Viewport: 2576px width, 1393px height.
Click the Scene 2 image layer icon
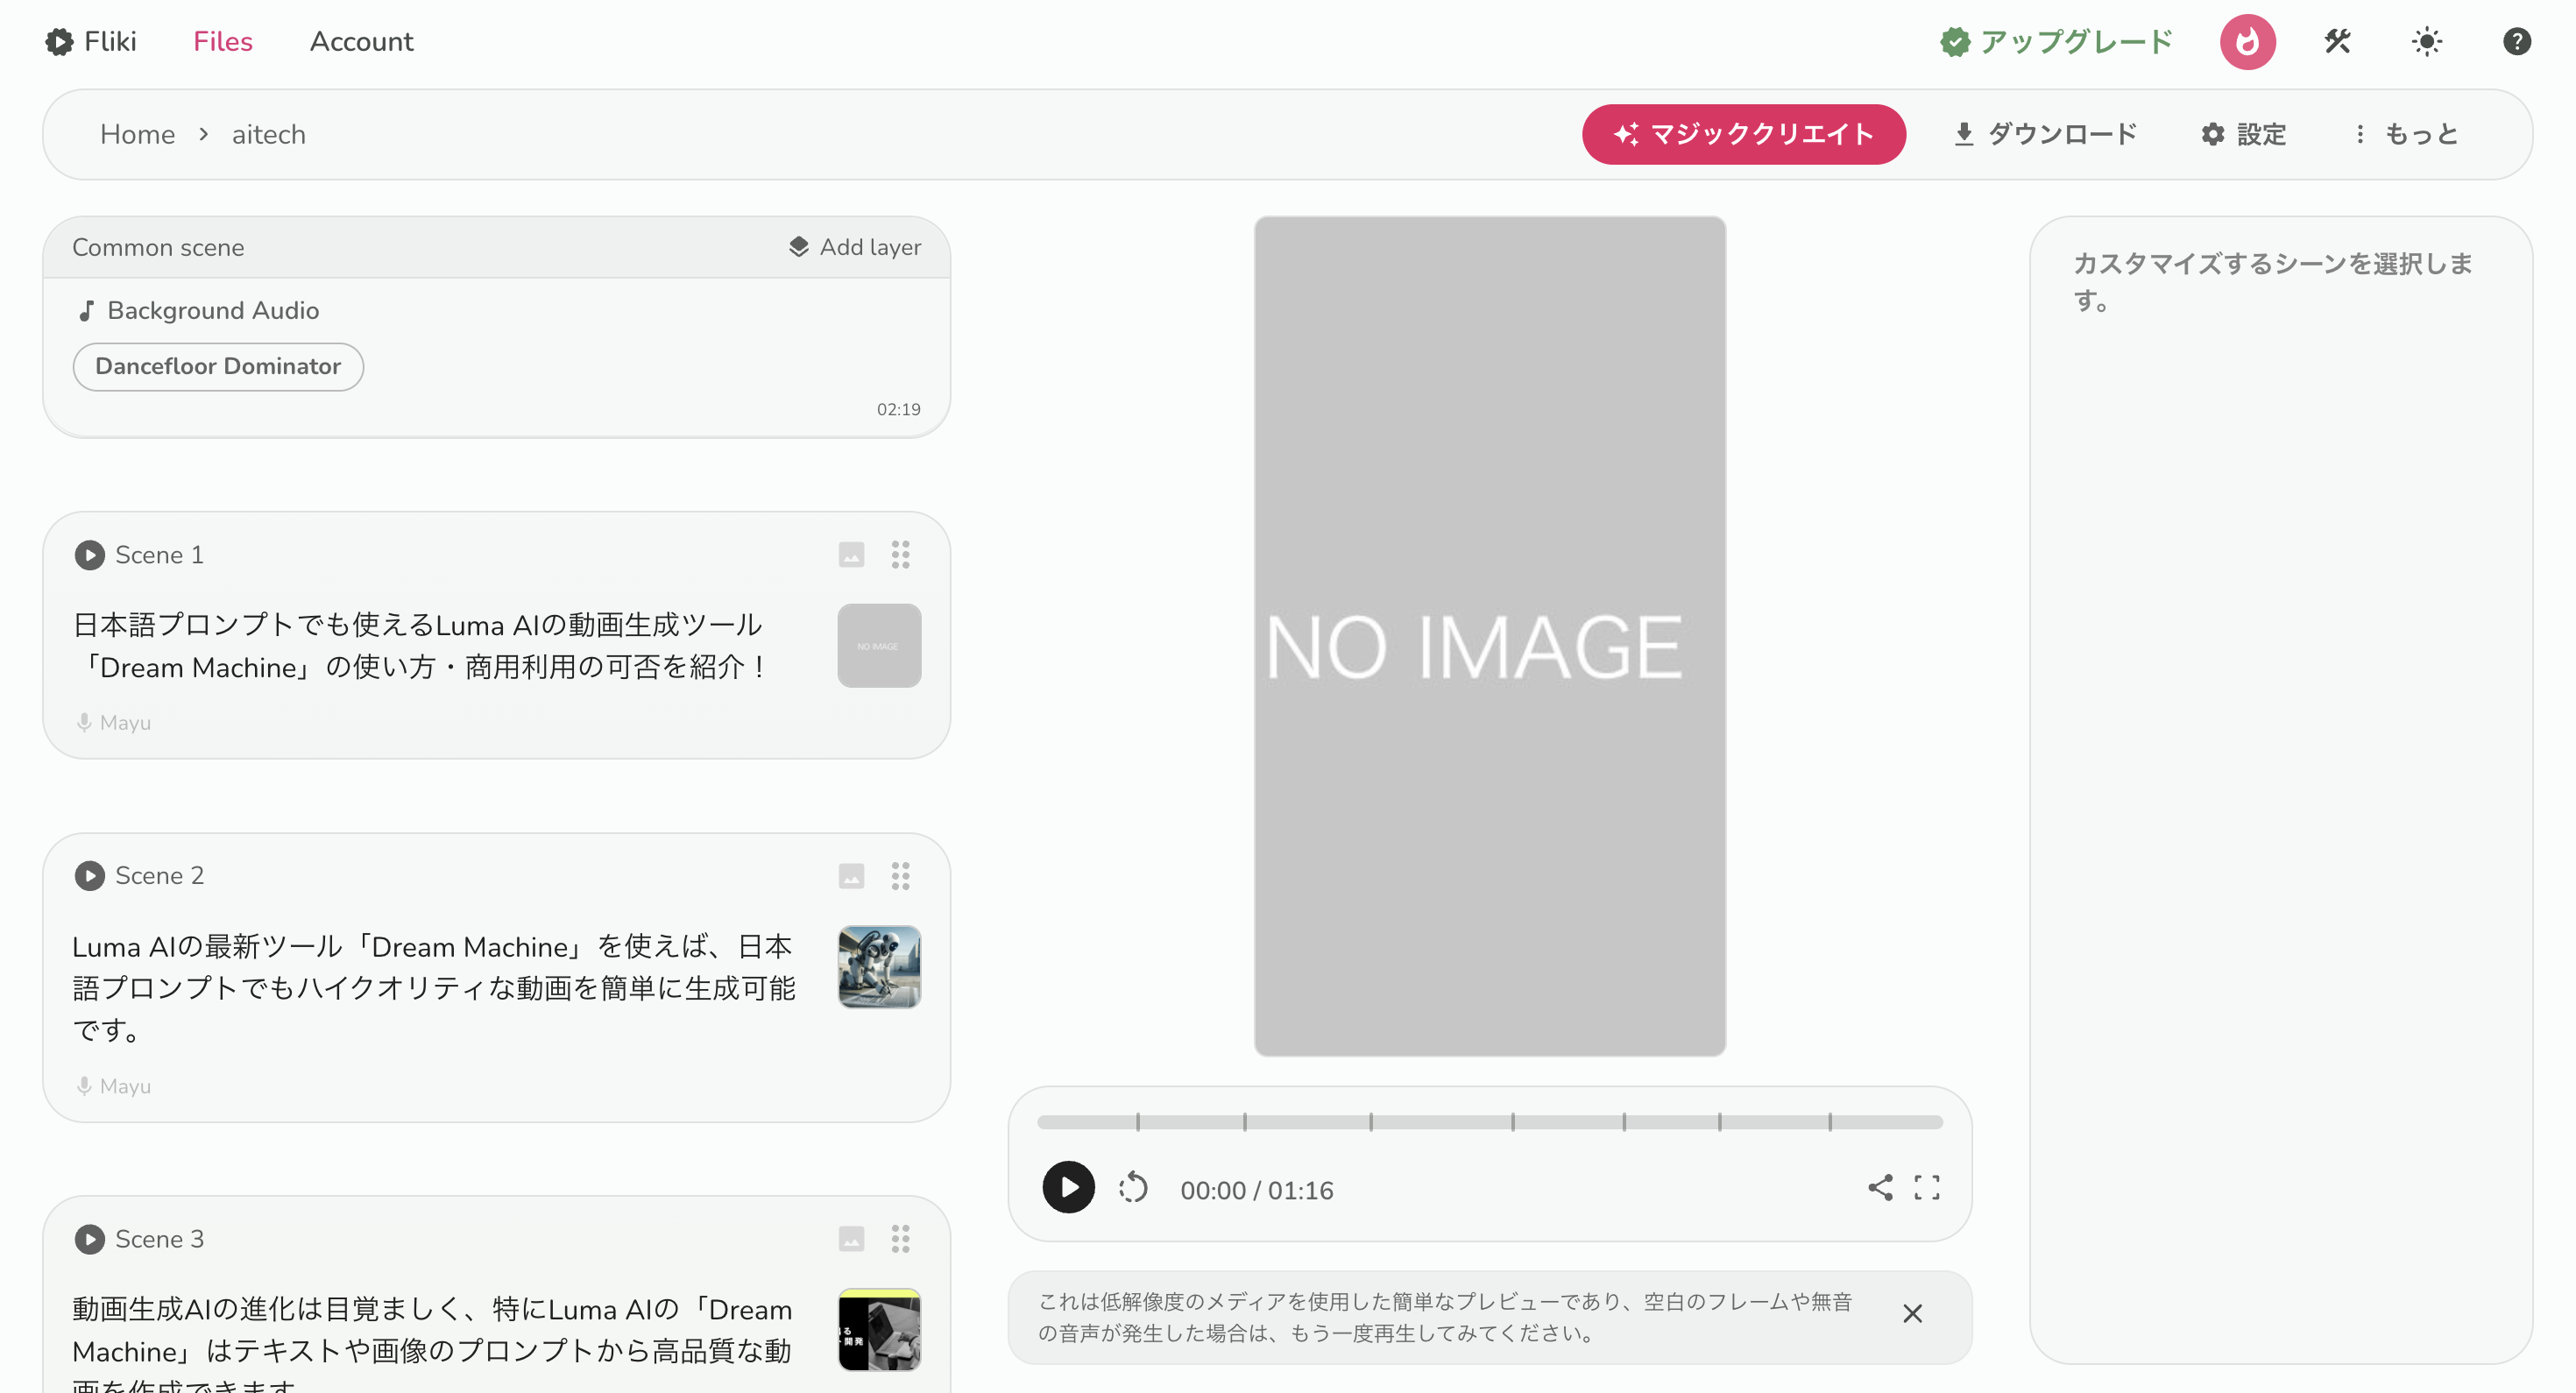tap(851, 876)
